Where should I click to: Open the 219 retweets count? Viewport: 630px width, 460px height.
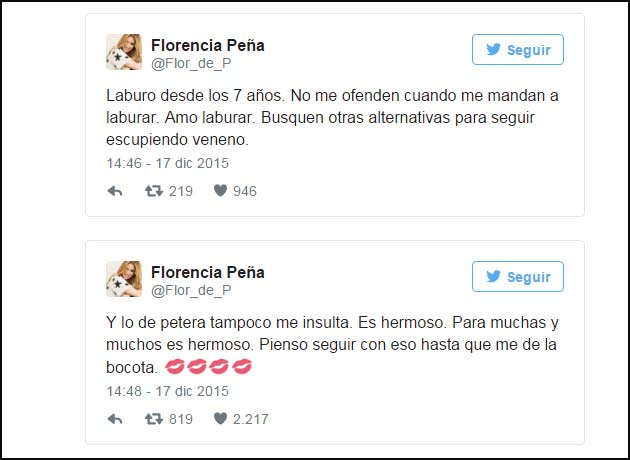180,191
